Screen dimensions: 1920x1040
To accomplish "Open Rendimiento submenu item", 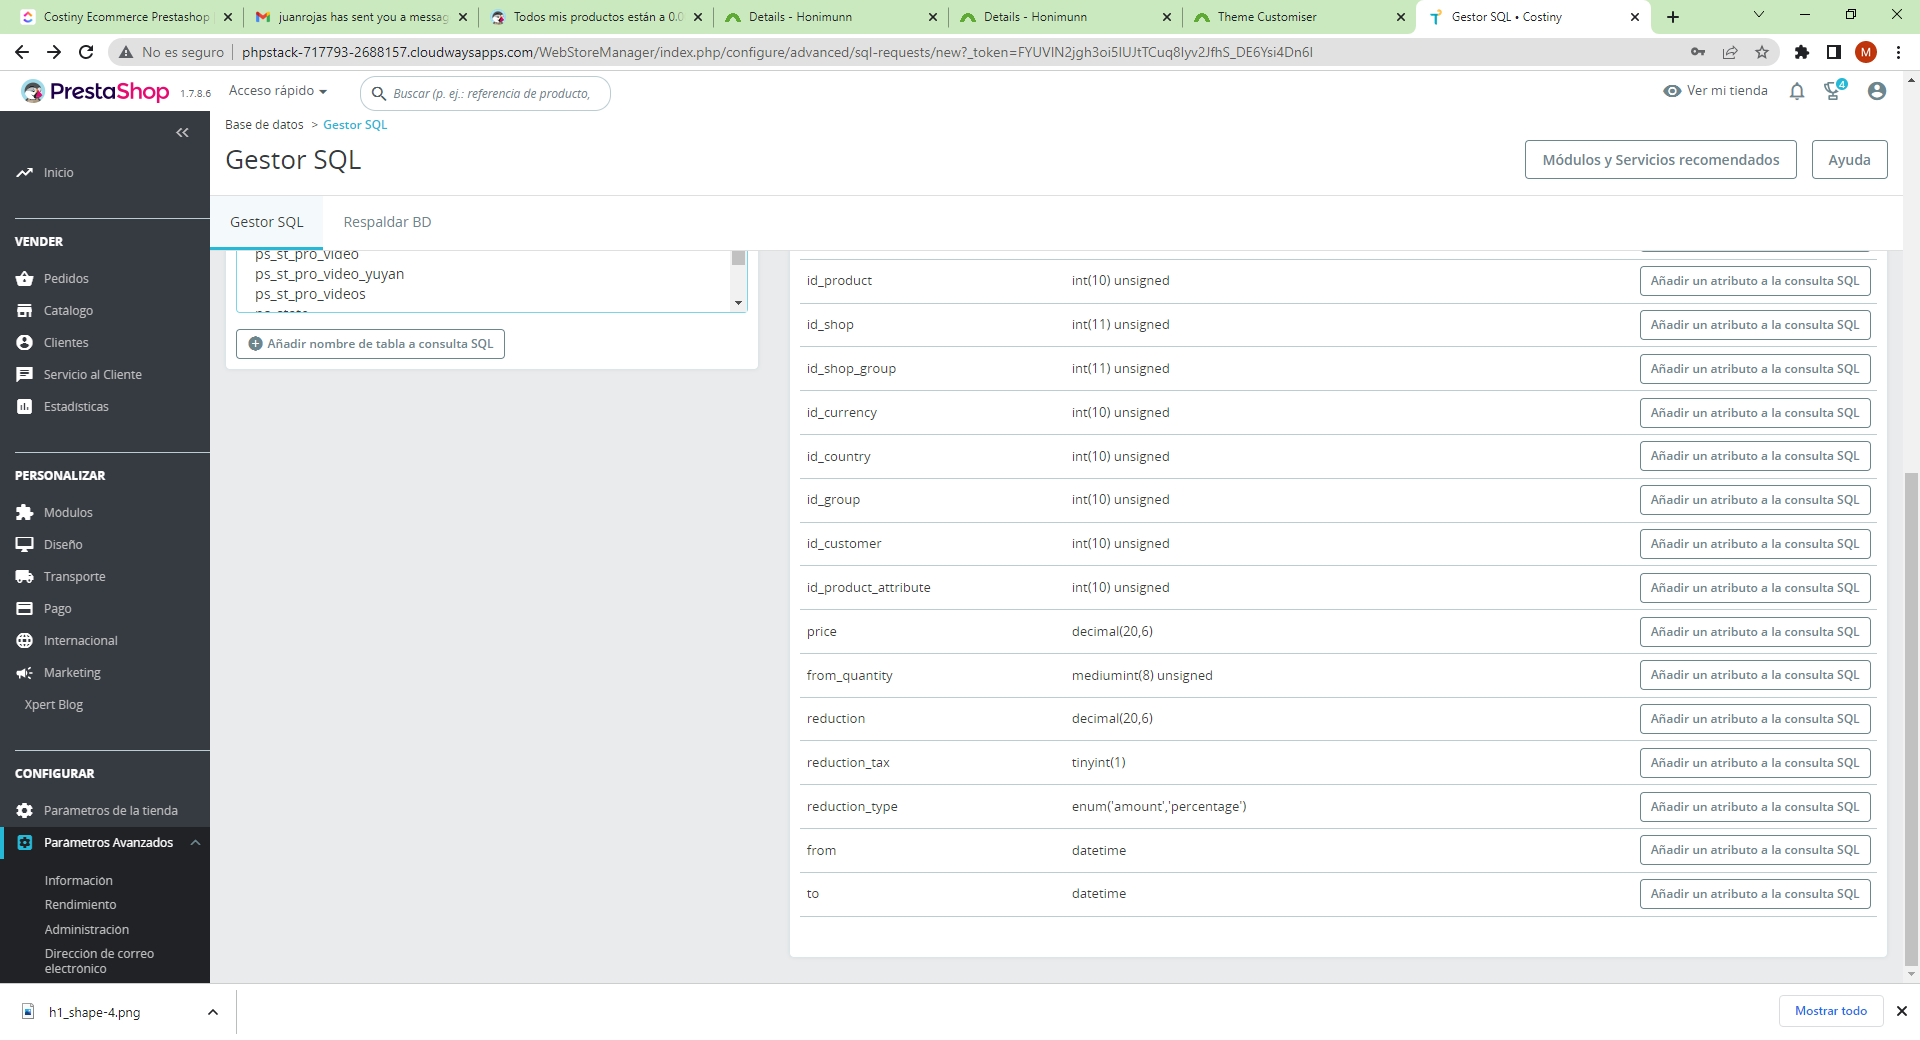I will click(80, 905).
